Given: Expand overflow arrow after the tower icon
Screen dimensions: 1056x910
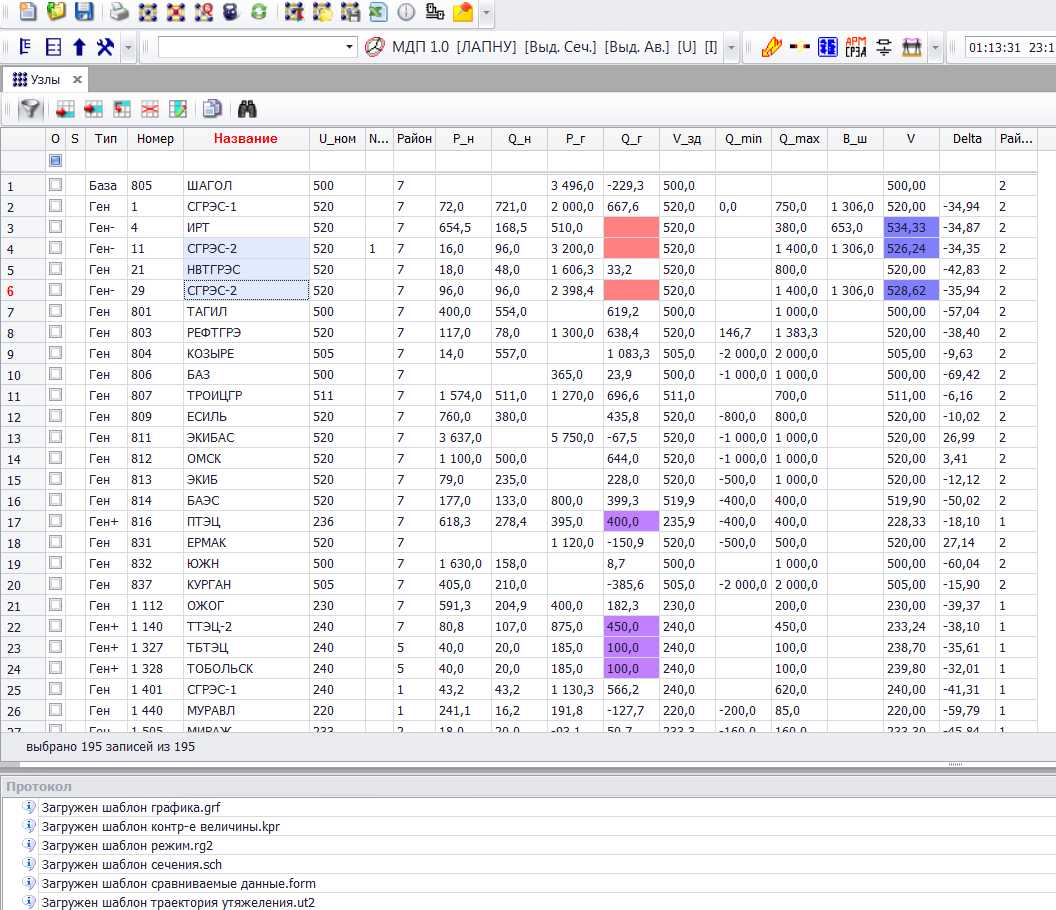Looking at the screenshot, I should pyautogui.click(x=935, y=48).
